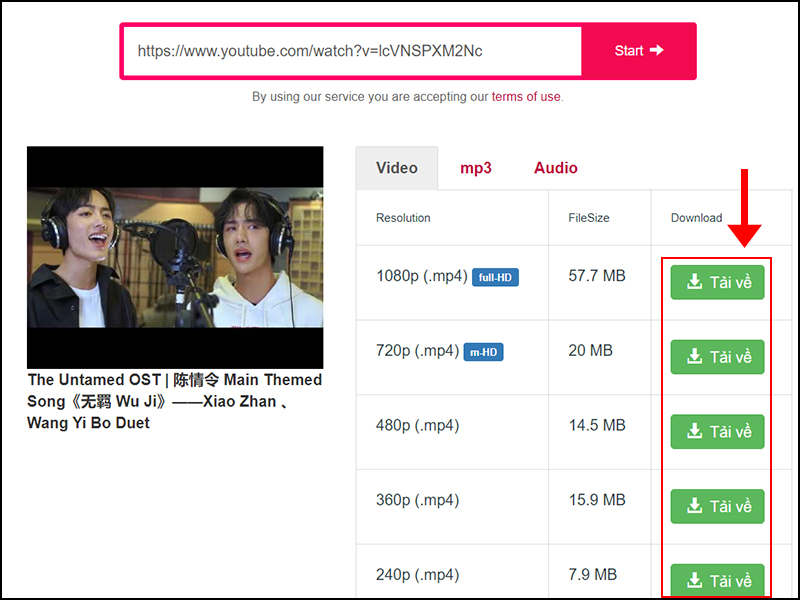
Task: Click the Resolution column header
Action: 403,218
